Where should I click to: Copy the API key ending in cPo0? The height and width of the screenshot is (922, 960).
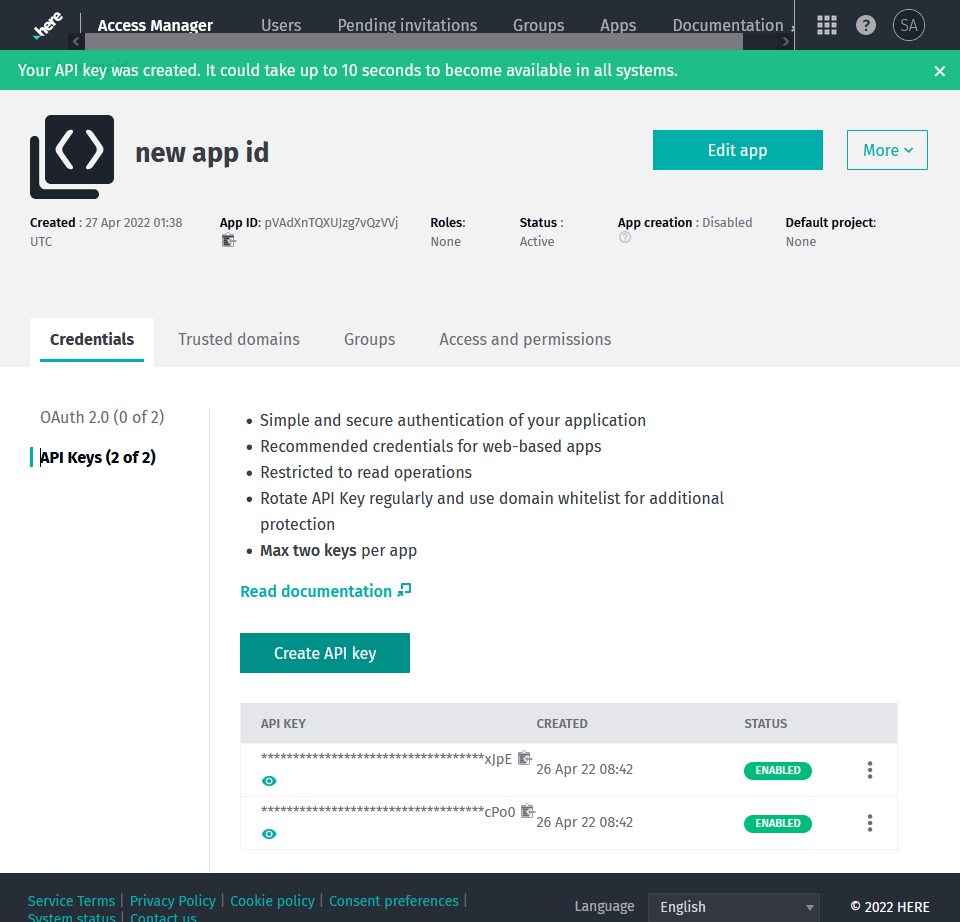528,811
